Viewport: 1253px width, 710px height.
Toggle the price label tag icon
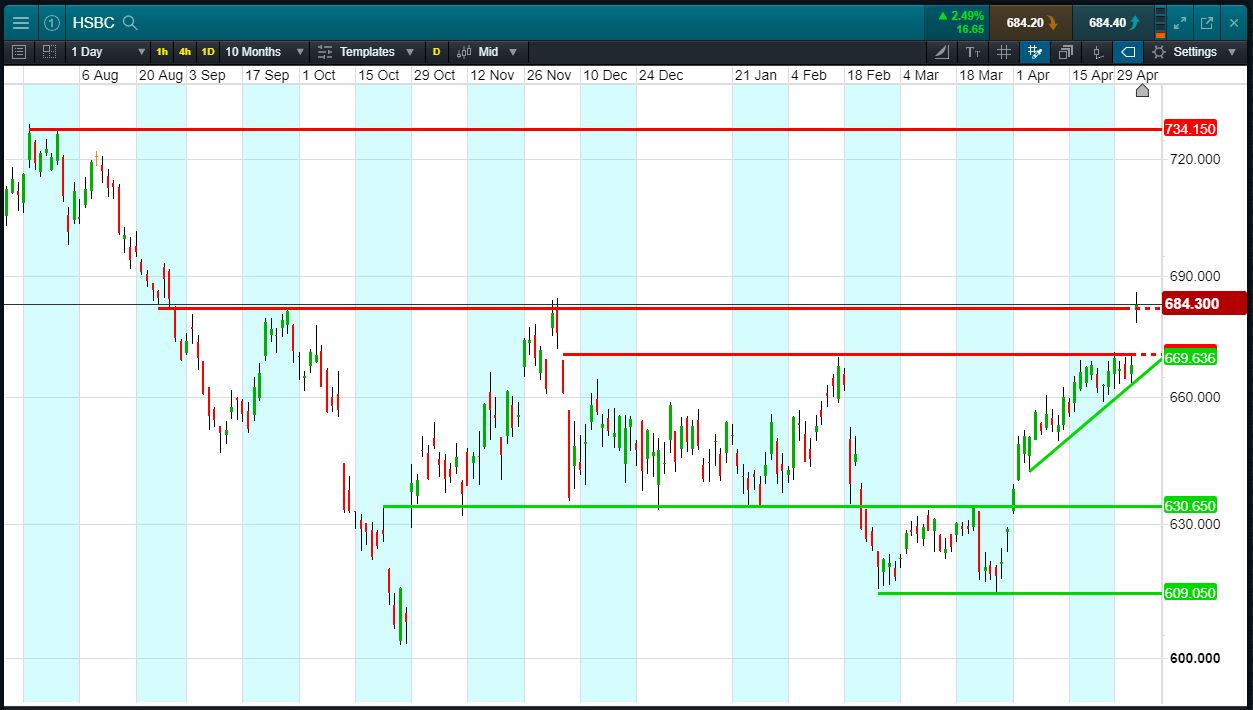[x=1128, y=51]
